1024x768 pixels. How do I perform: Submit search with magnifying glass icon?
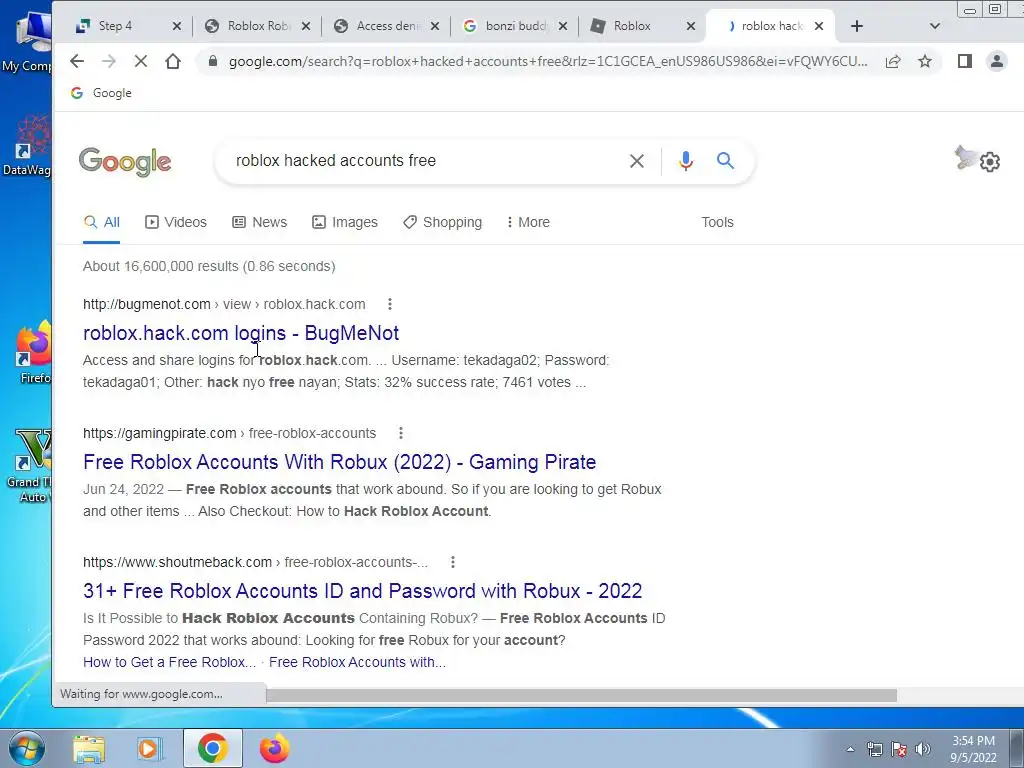[x=725, y=161]
